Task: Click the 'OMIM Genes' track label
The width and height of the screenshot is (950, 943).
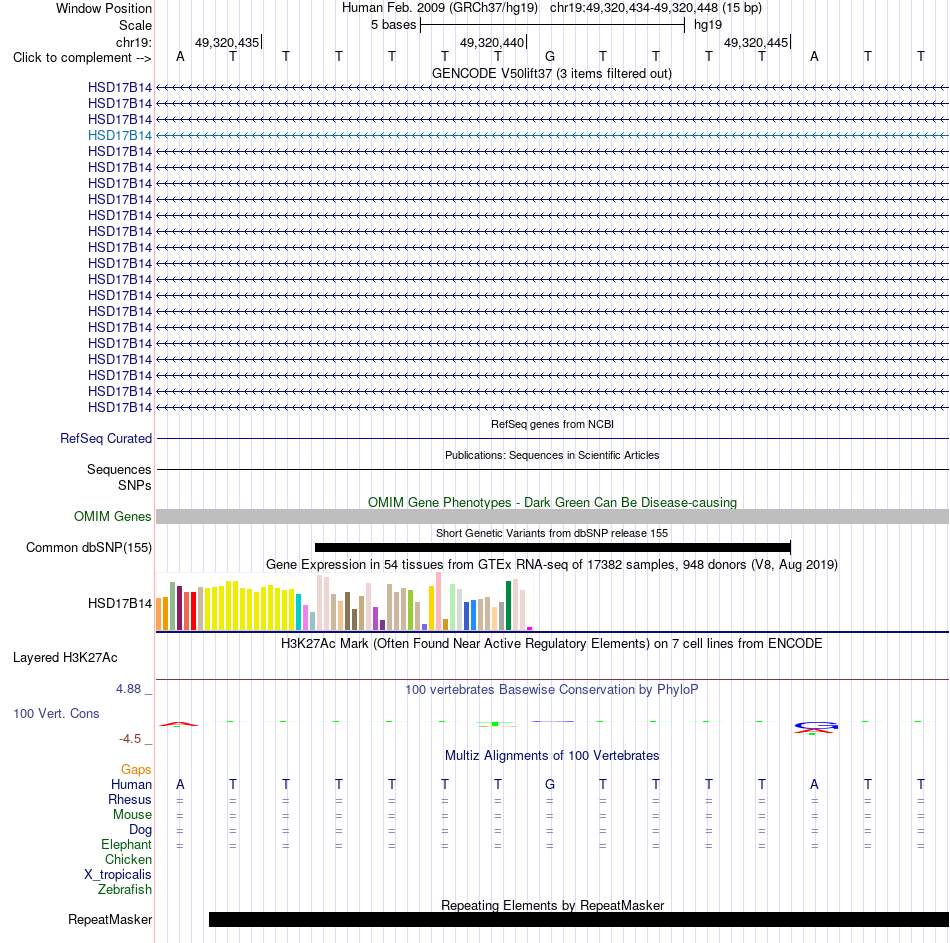Action: coord(112,516)
